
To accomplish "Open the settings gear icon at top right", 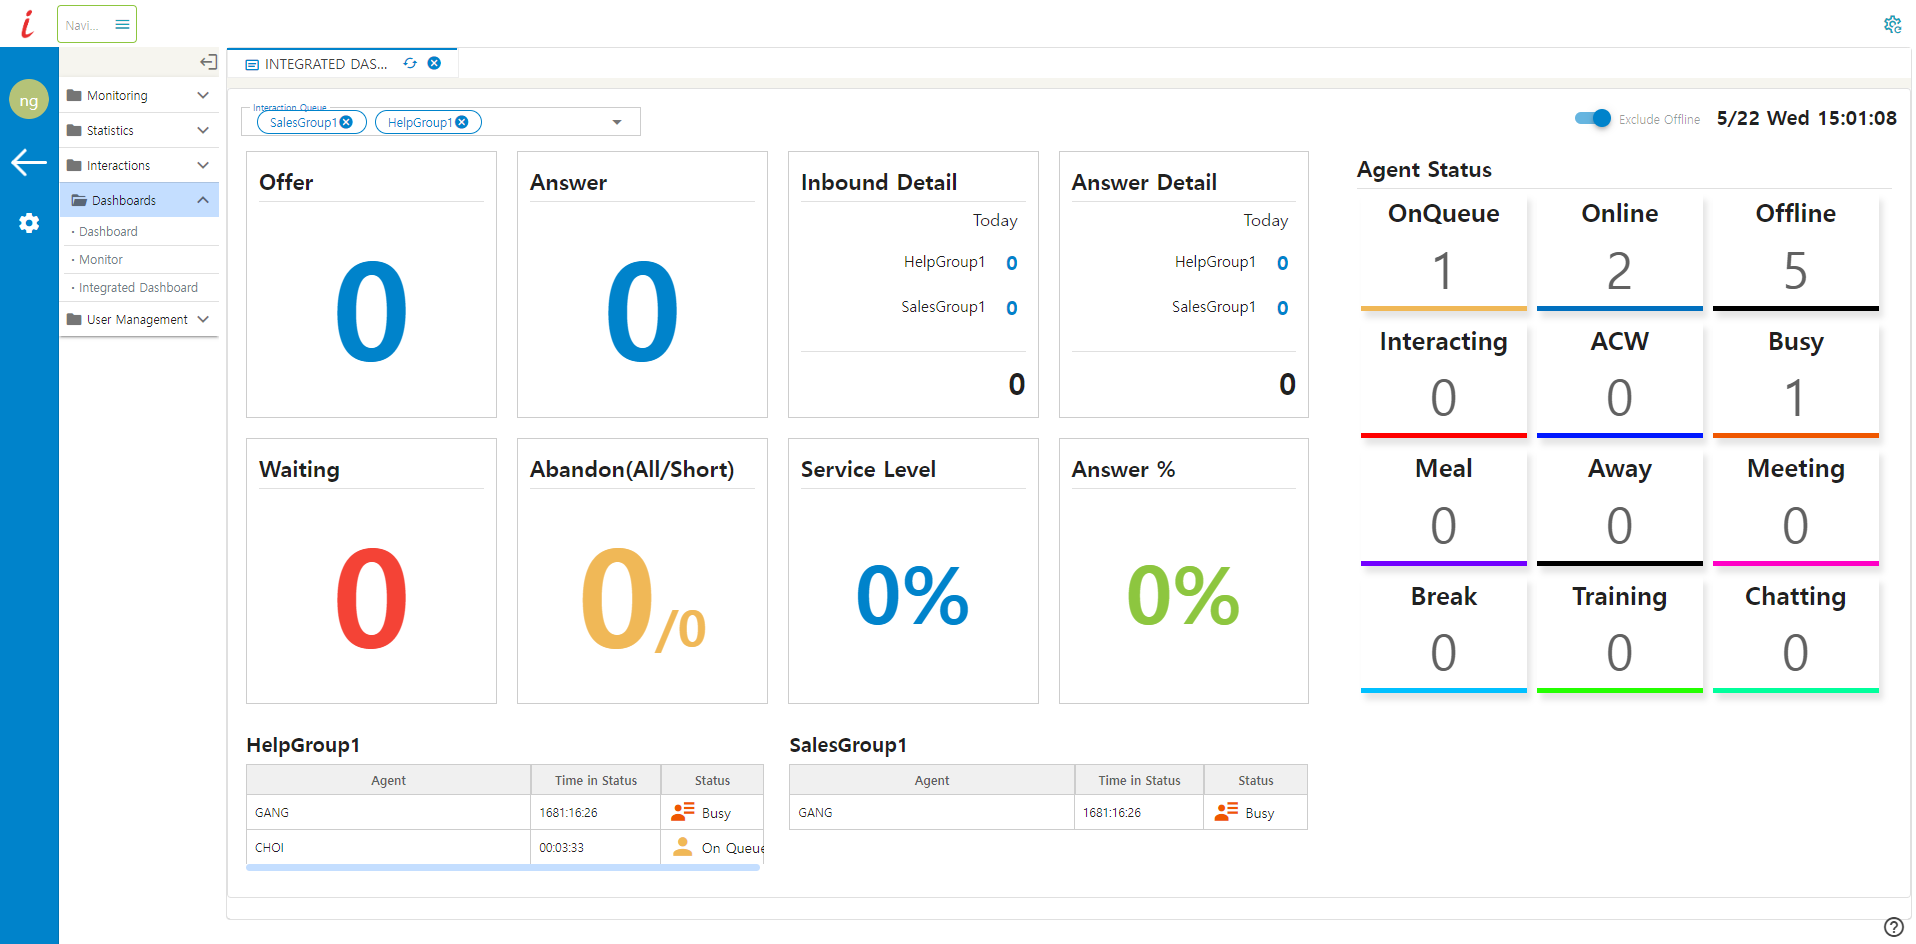I will coord(1892,24).
